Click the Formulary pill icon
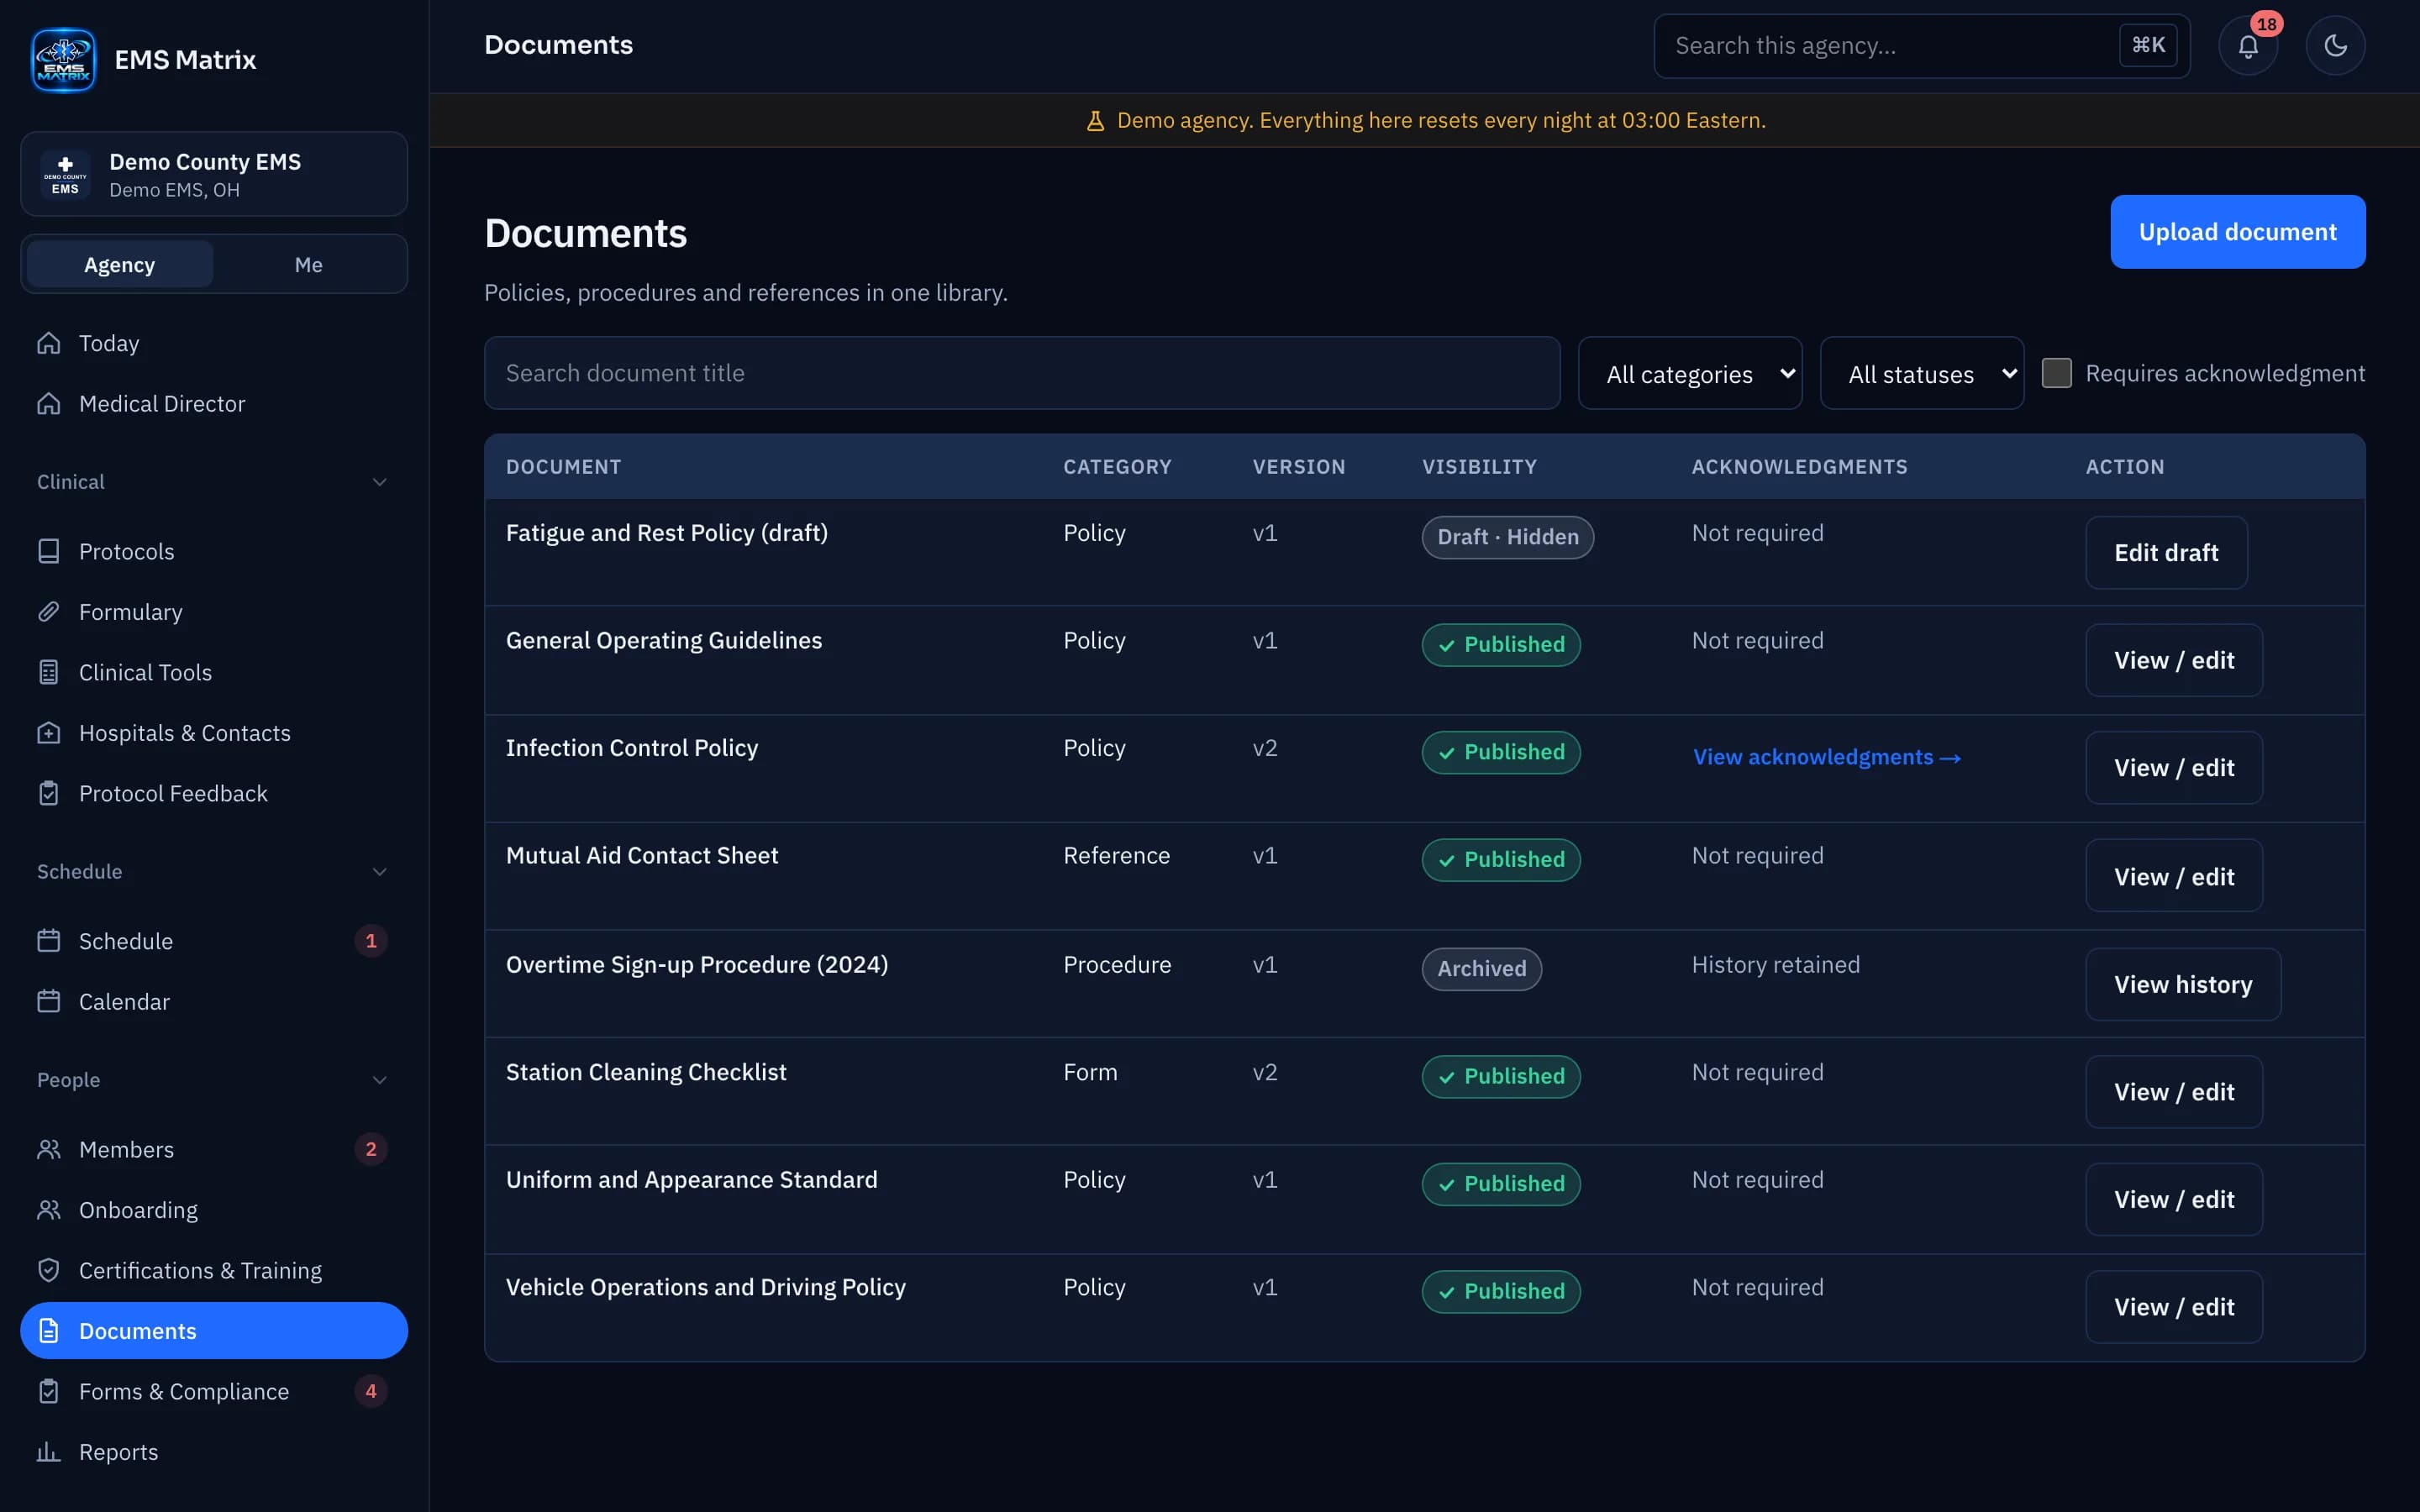2420x1512 pixels. tap(48, 612)
